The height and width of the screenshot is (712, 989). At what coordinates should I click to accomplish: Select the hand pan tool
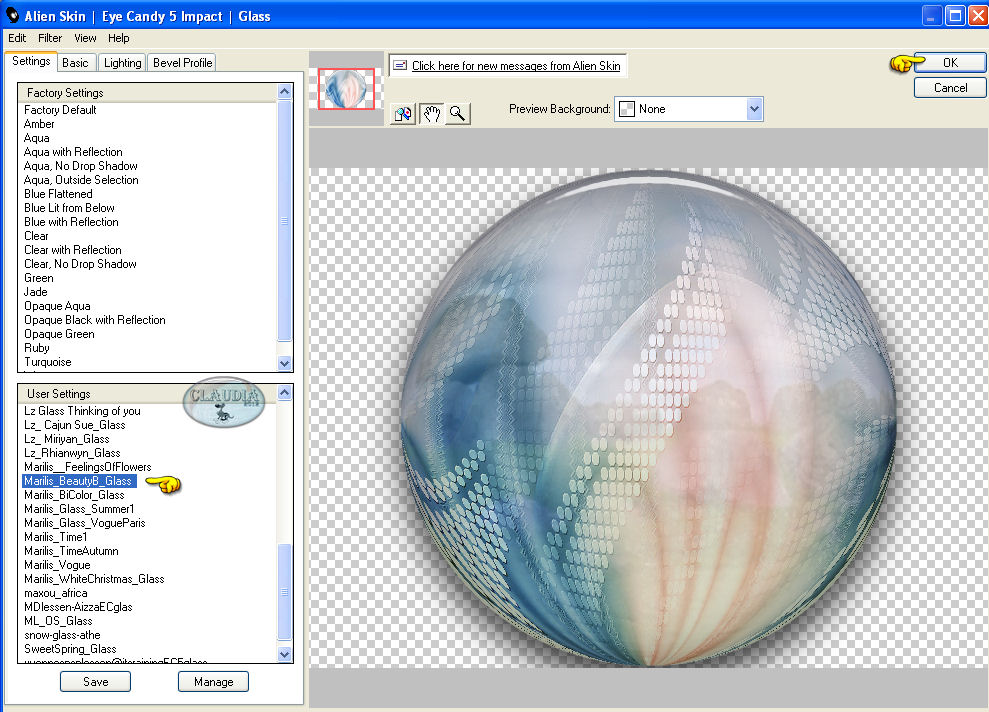[x=431, y=114]
